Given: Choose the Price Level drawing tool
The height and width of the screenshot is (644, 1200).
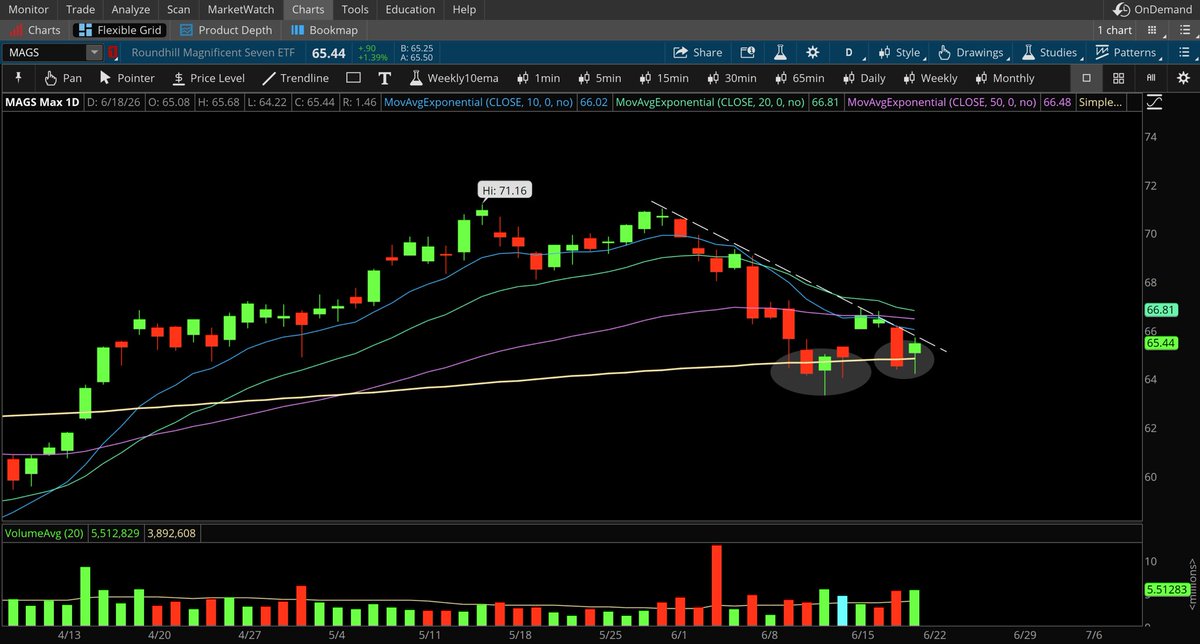Looking at the screenshot, I should [208, 78].
